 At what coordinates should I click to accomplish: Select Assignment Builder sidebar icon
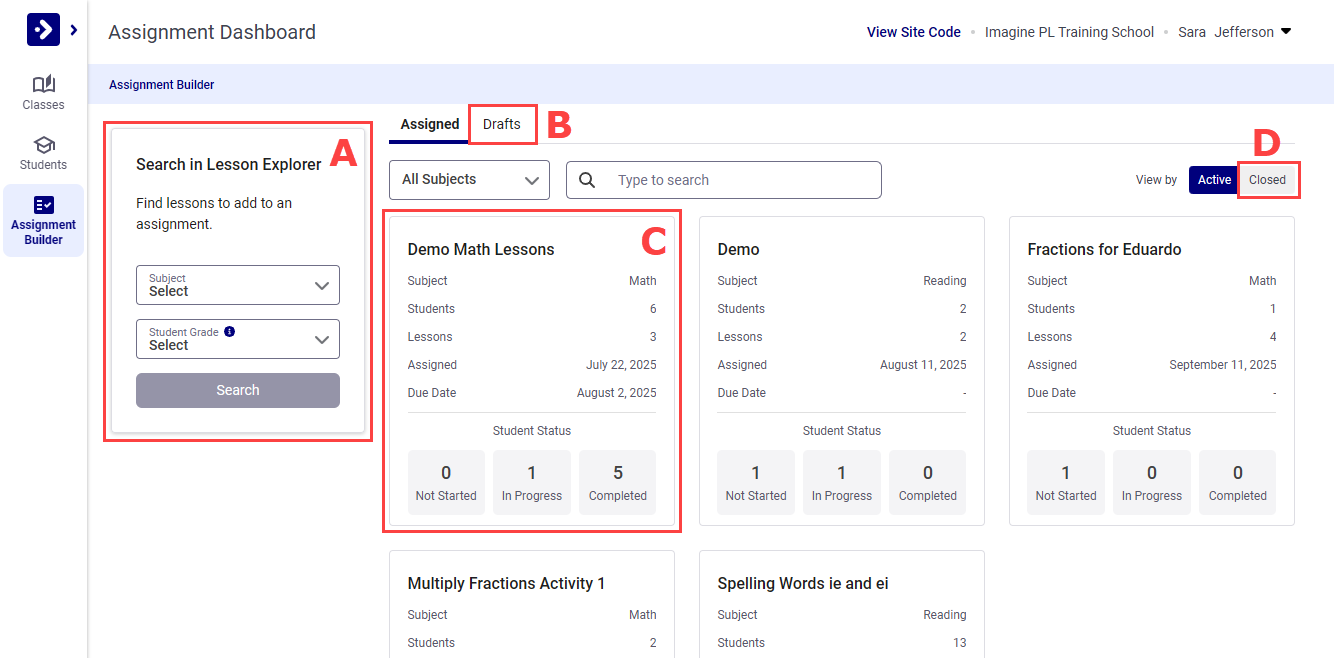[43, 220]
